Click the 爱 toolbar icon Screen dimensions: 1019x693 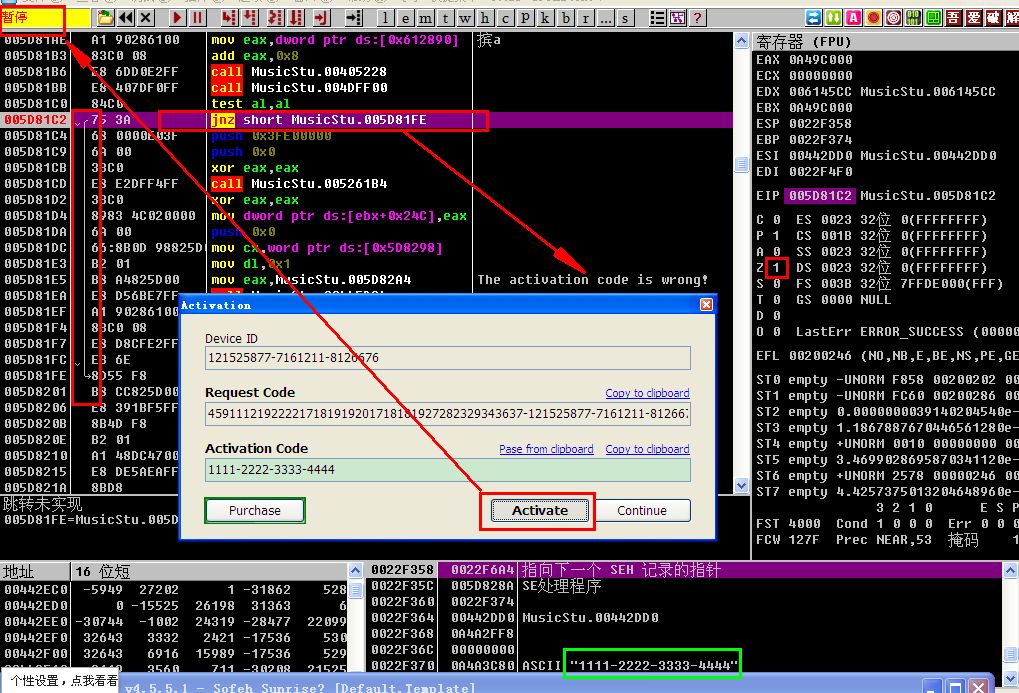(974, 18)
